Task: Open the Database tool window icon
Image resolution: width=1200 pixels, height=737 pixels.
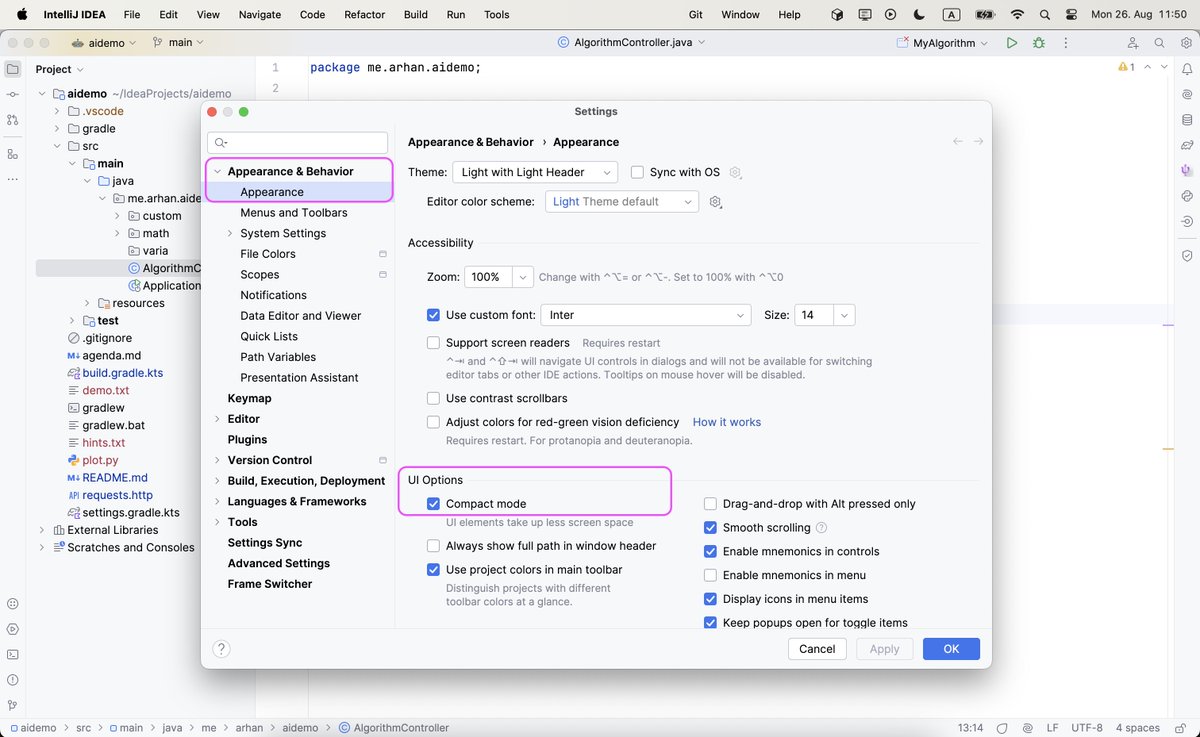Action: (1187, 119)
